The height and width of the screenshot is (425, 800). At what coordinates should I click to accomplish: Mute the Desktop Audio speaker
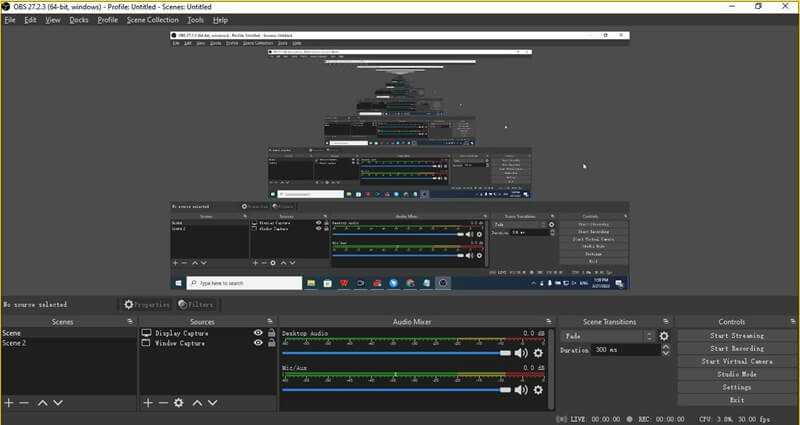[x=521, y=353]
